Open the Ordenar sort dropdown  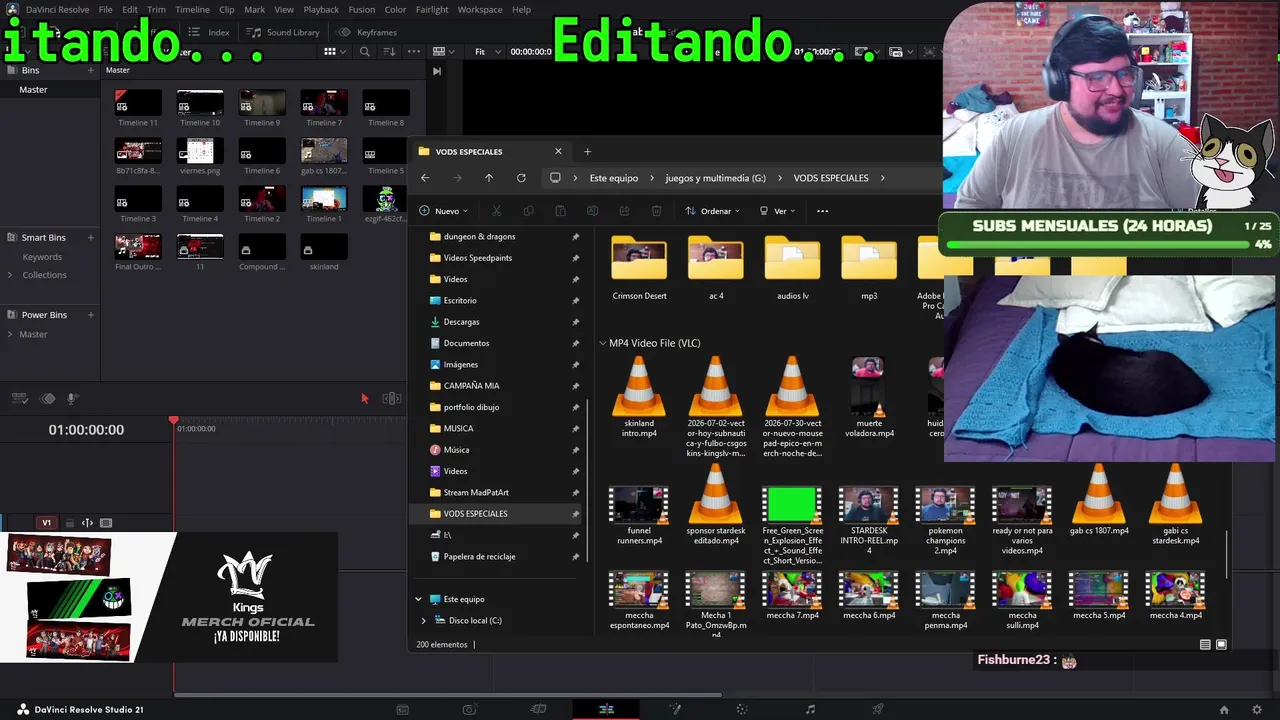pos(712,211)
